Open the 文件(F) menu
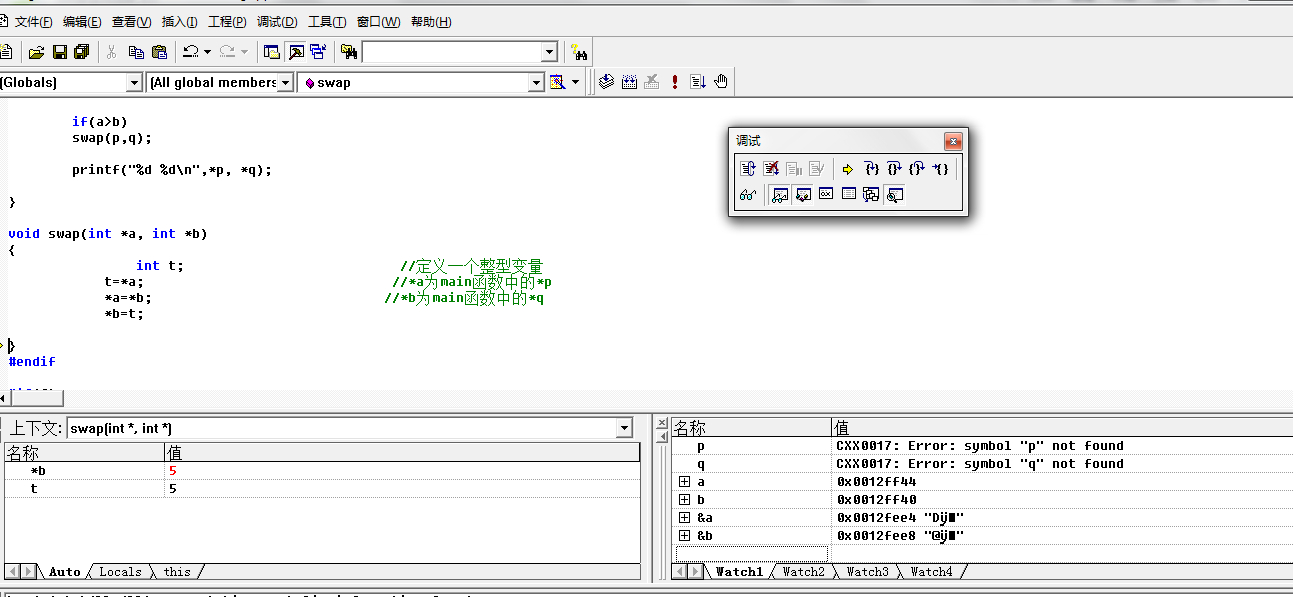The height and width of the screenshot is (597, 1293). [x=33, y=22]
